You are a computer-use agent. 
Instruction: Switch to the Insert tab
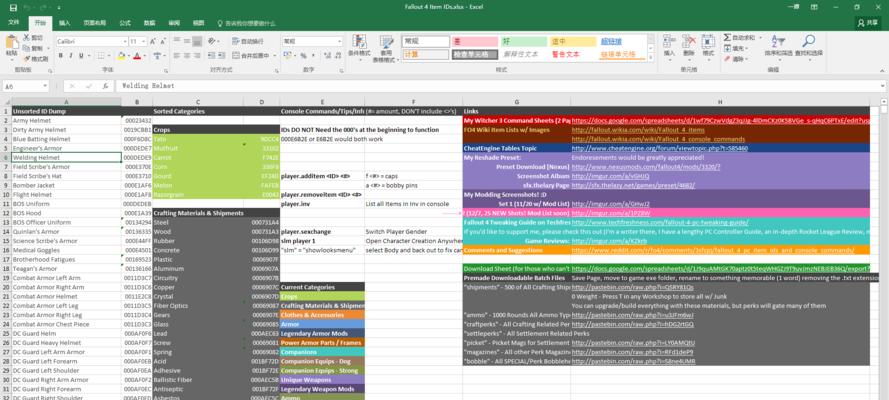(65, 23)
